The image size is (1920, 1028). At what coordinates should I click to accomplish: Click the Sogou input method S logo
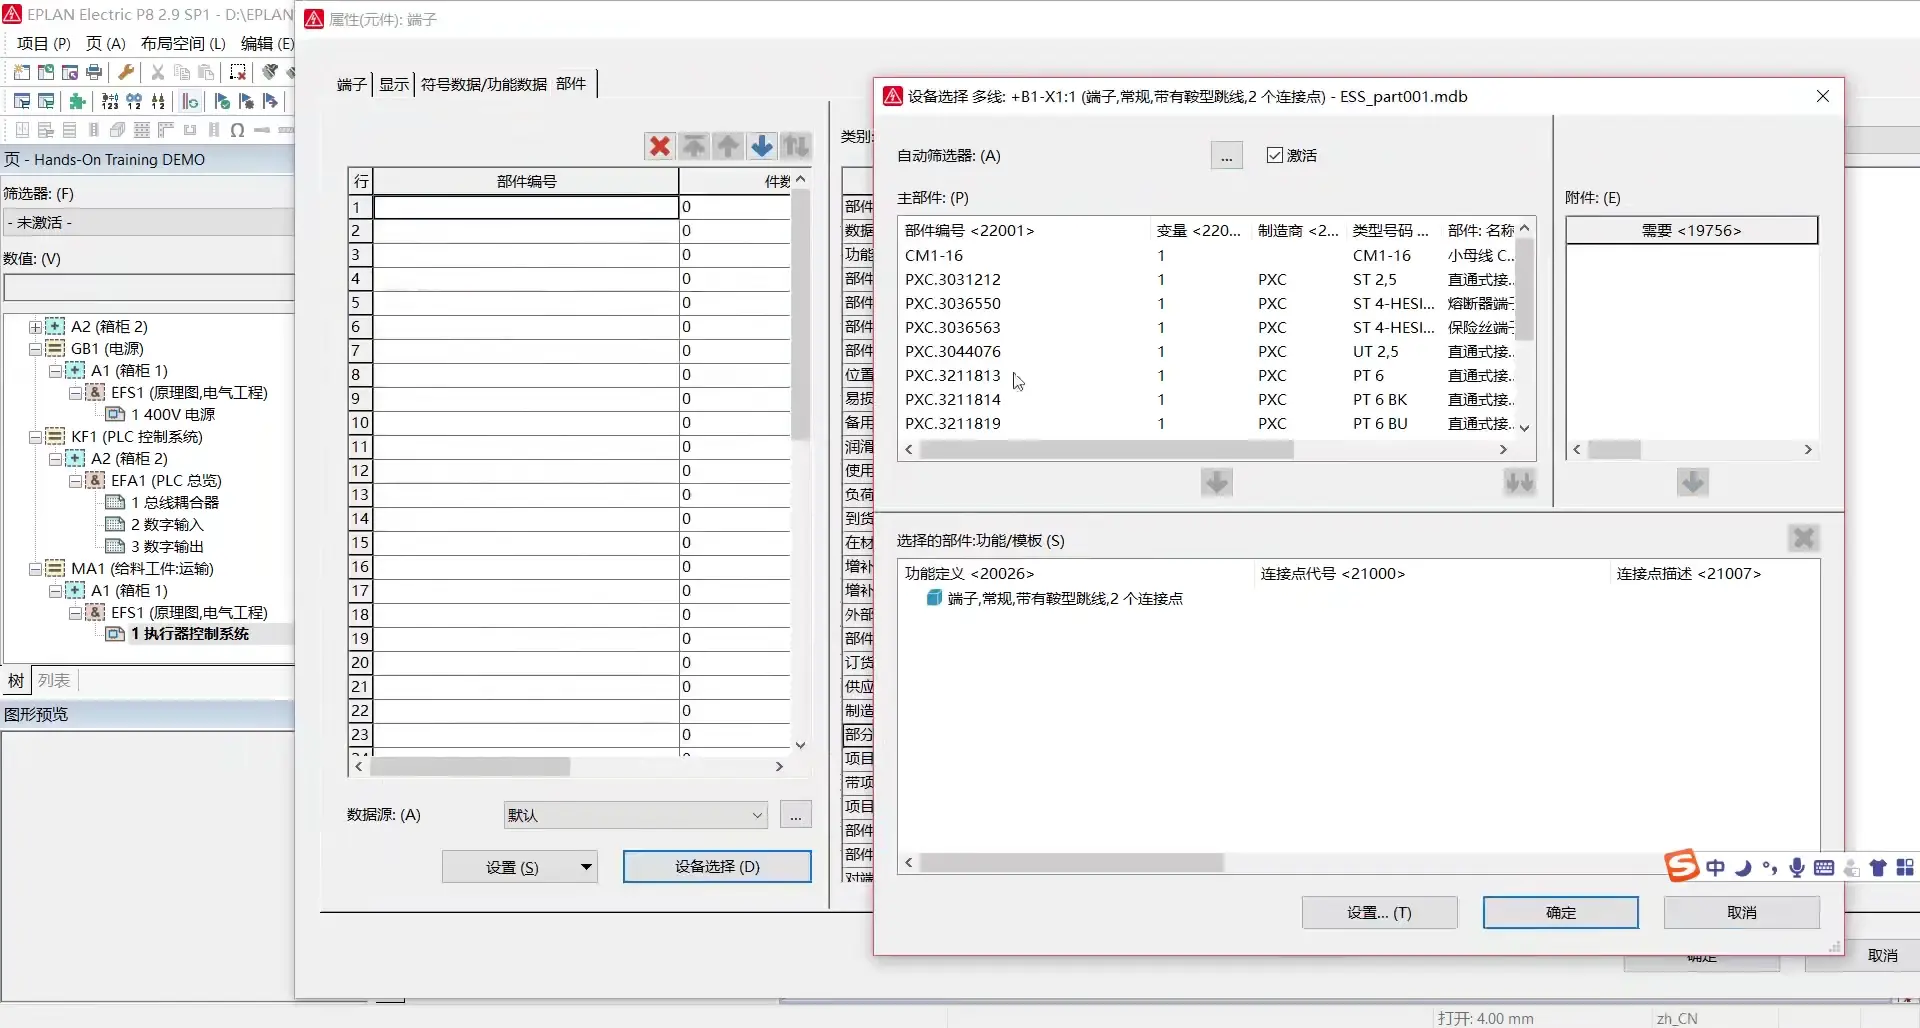tap(1682, 866)
